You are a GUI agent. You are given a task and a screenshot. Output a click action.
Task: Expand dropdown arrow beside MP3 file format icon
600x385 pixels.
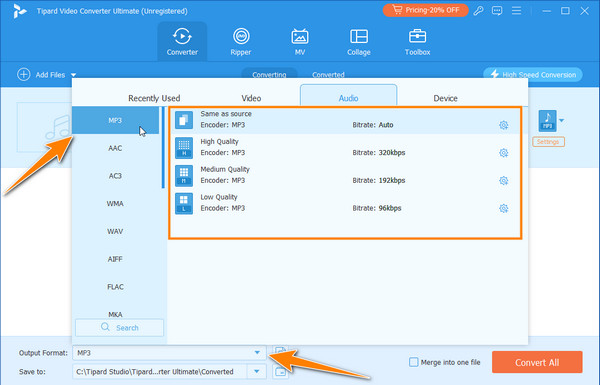point(561,121)
